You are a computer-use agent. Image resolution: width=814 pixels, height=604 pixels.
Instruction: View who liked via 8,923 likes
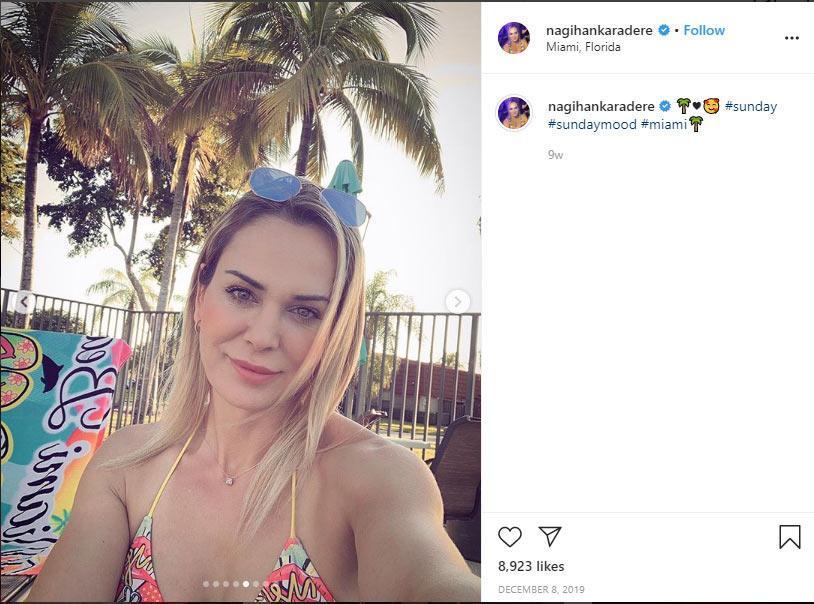tap(532, 566)
